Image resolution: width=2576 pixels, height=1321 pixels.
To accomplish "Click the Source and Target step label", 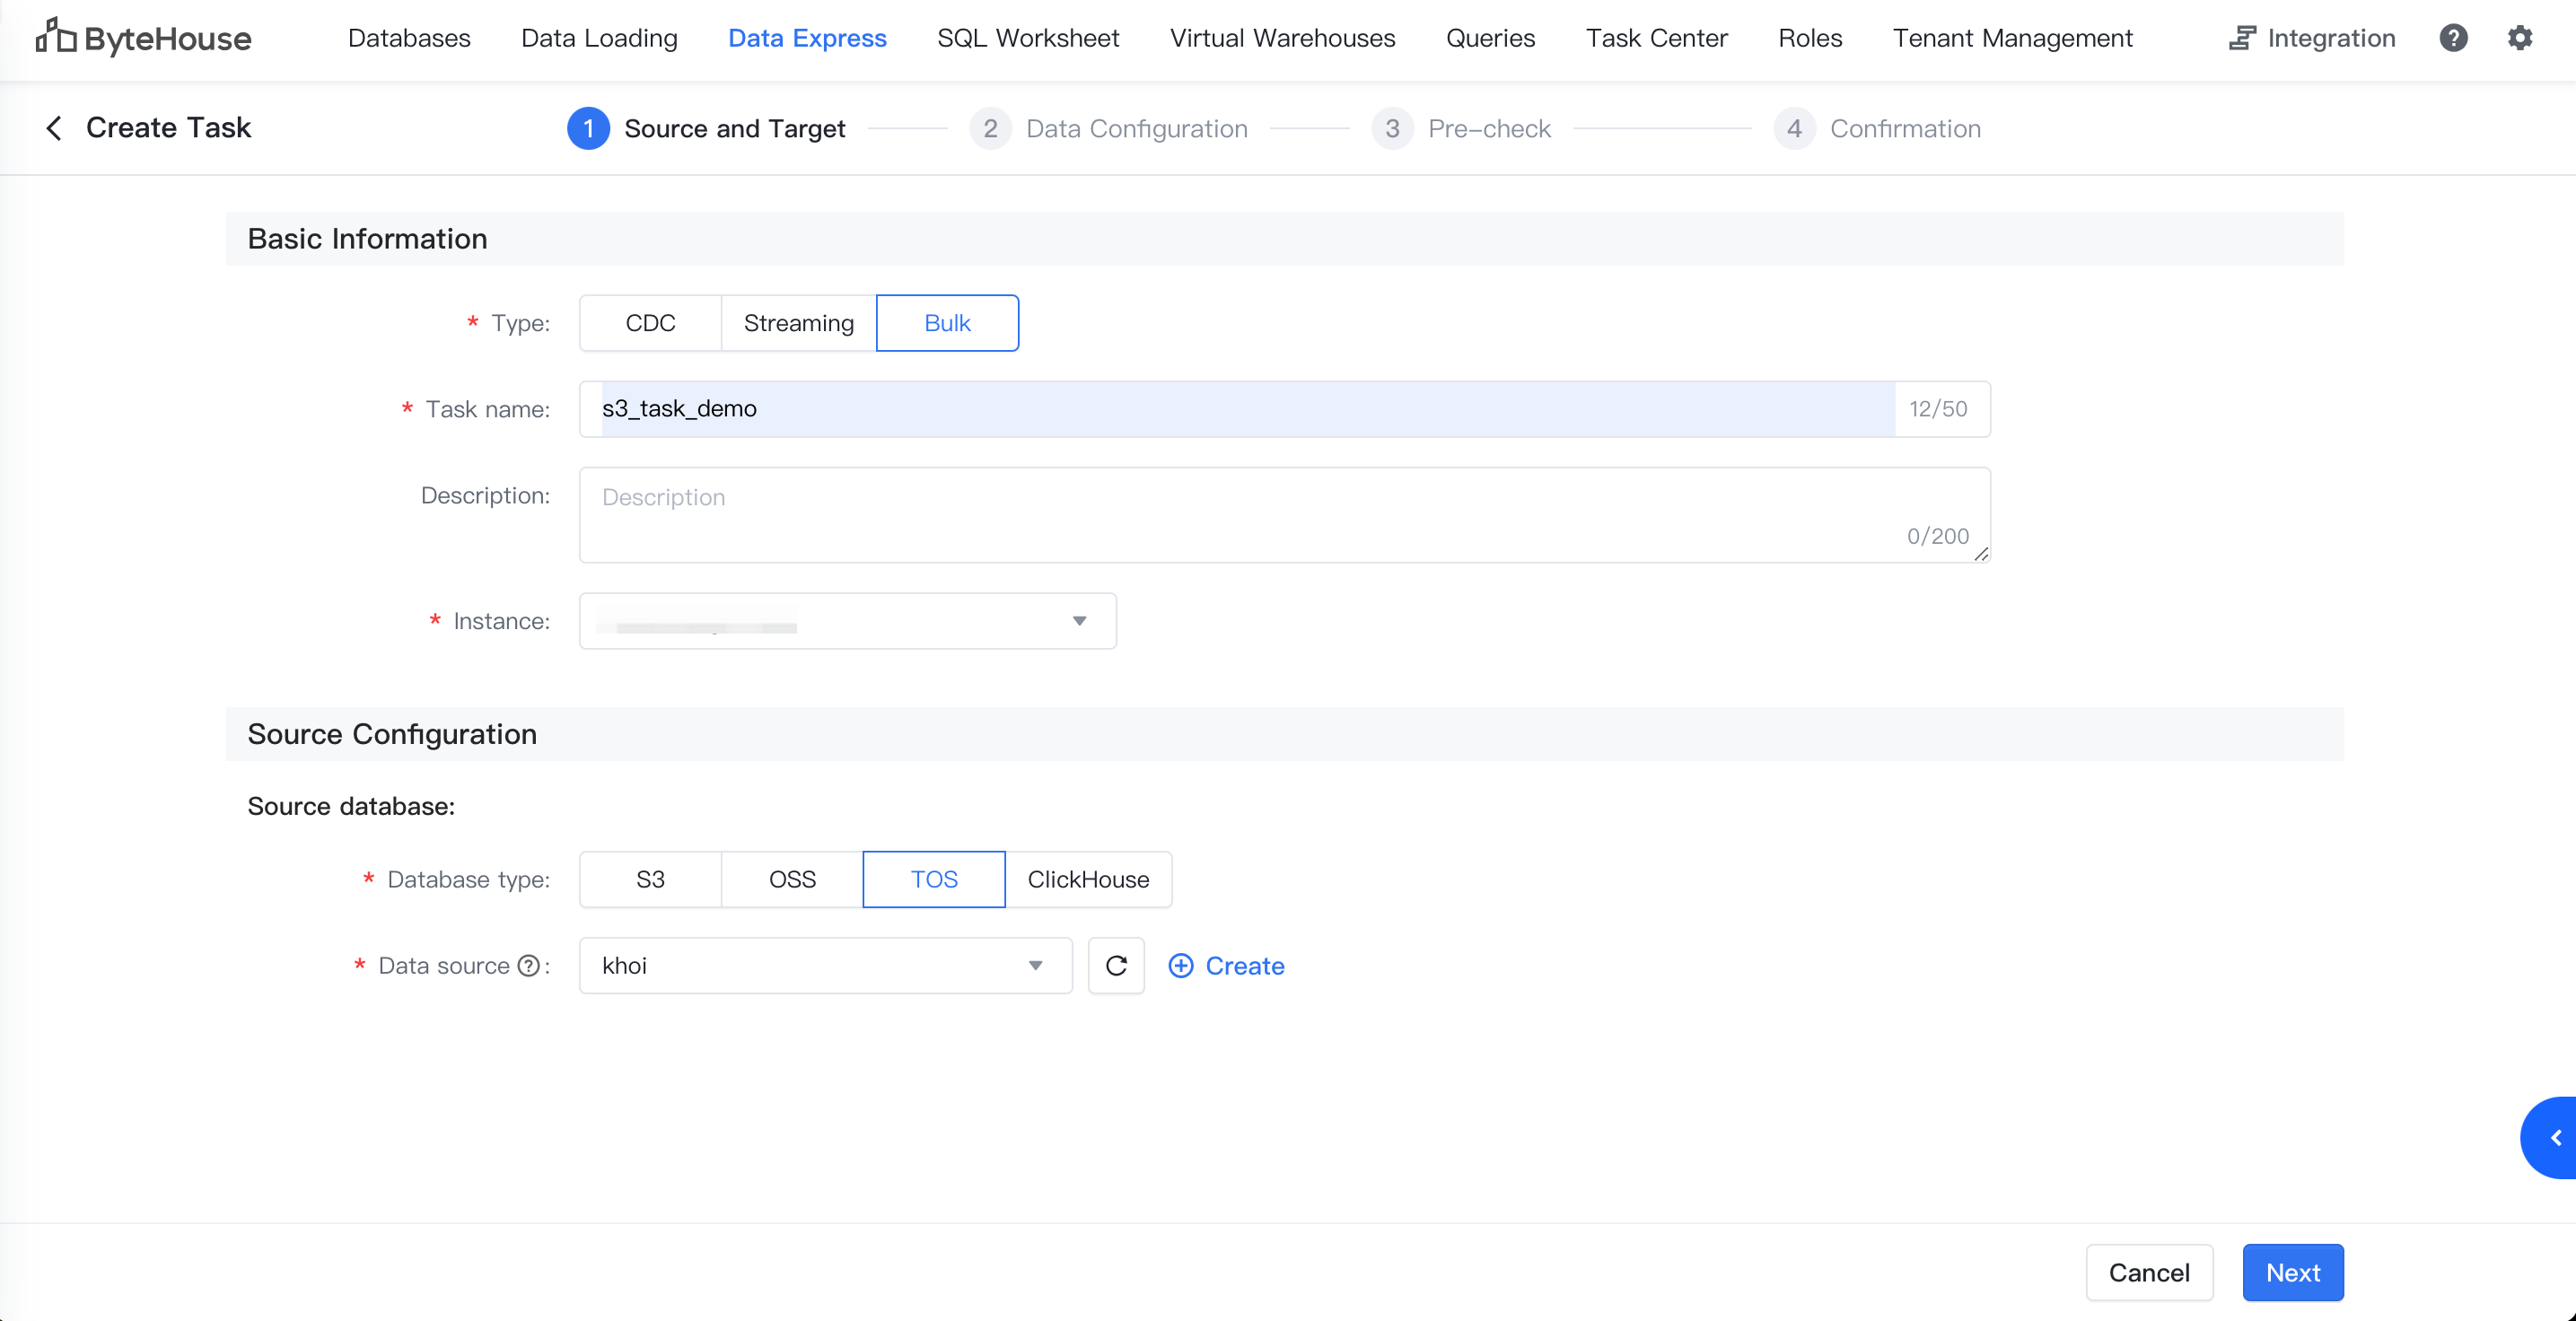I will click(735, 128).
